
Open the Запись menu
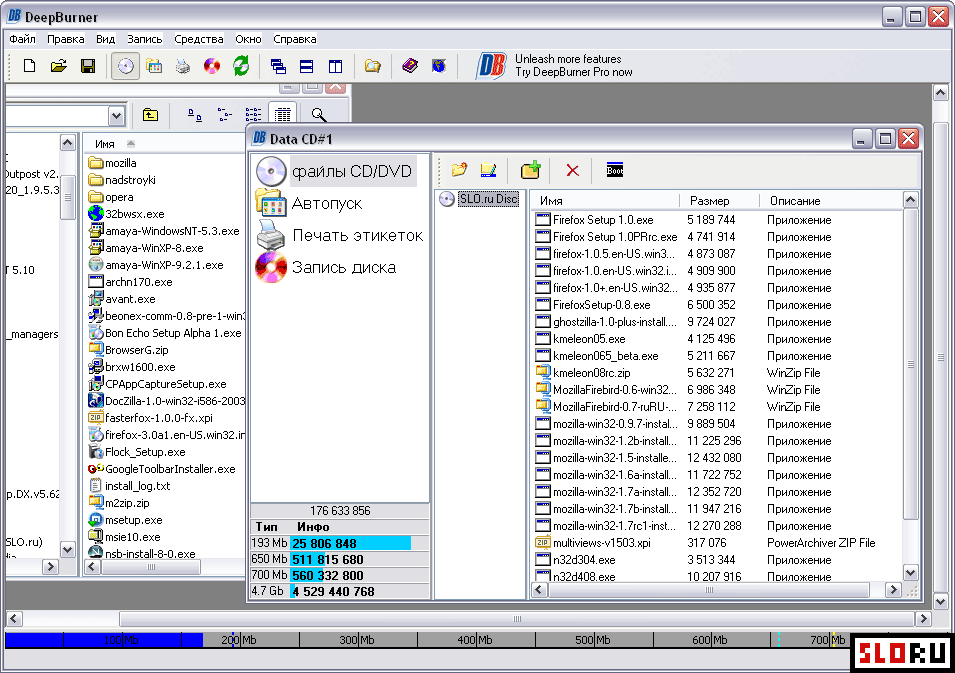pyautogui.click(x=144, y=39)
